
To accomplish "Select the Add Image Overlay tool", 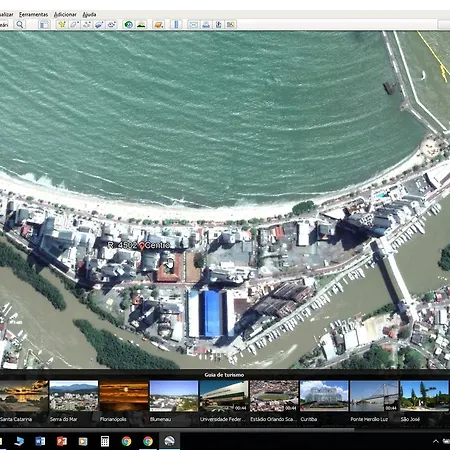I will pos(99,25).
